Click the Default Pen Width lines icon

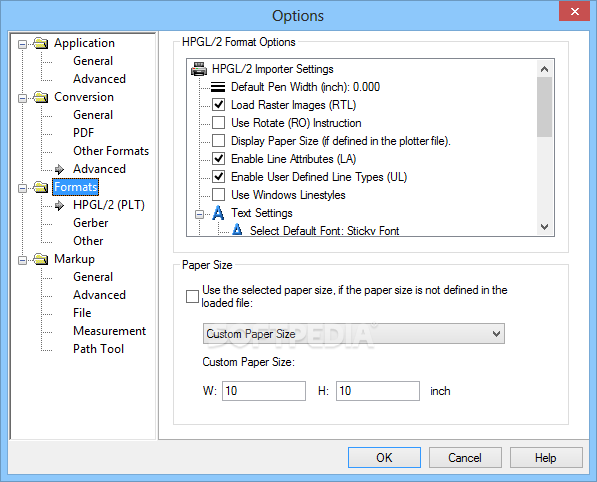[x=218, y=87]
